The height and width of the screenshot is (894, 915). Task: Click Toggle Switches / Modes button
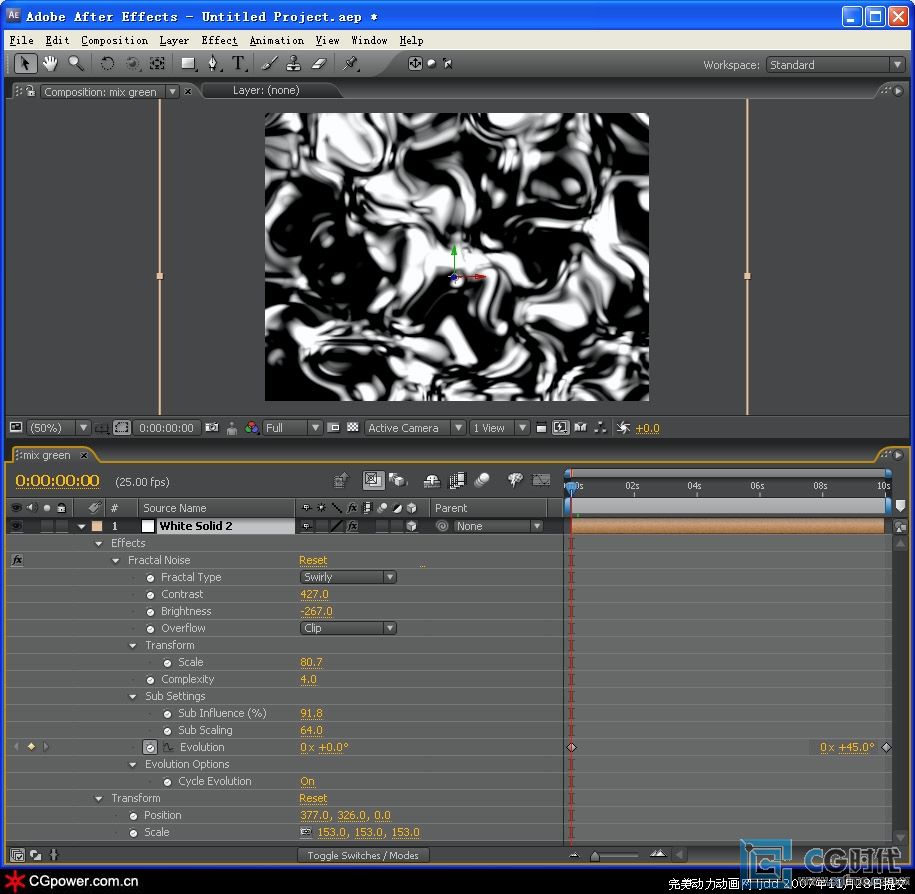click(363, 856)
